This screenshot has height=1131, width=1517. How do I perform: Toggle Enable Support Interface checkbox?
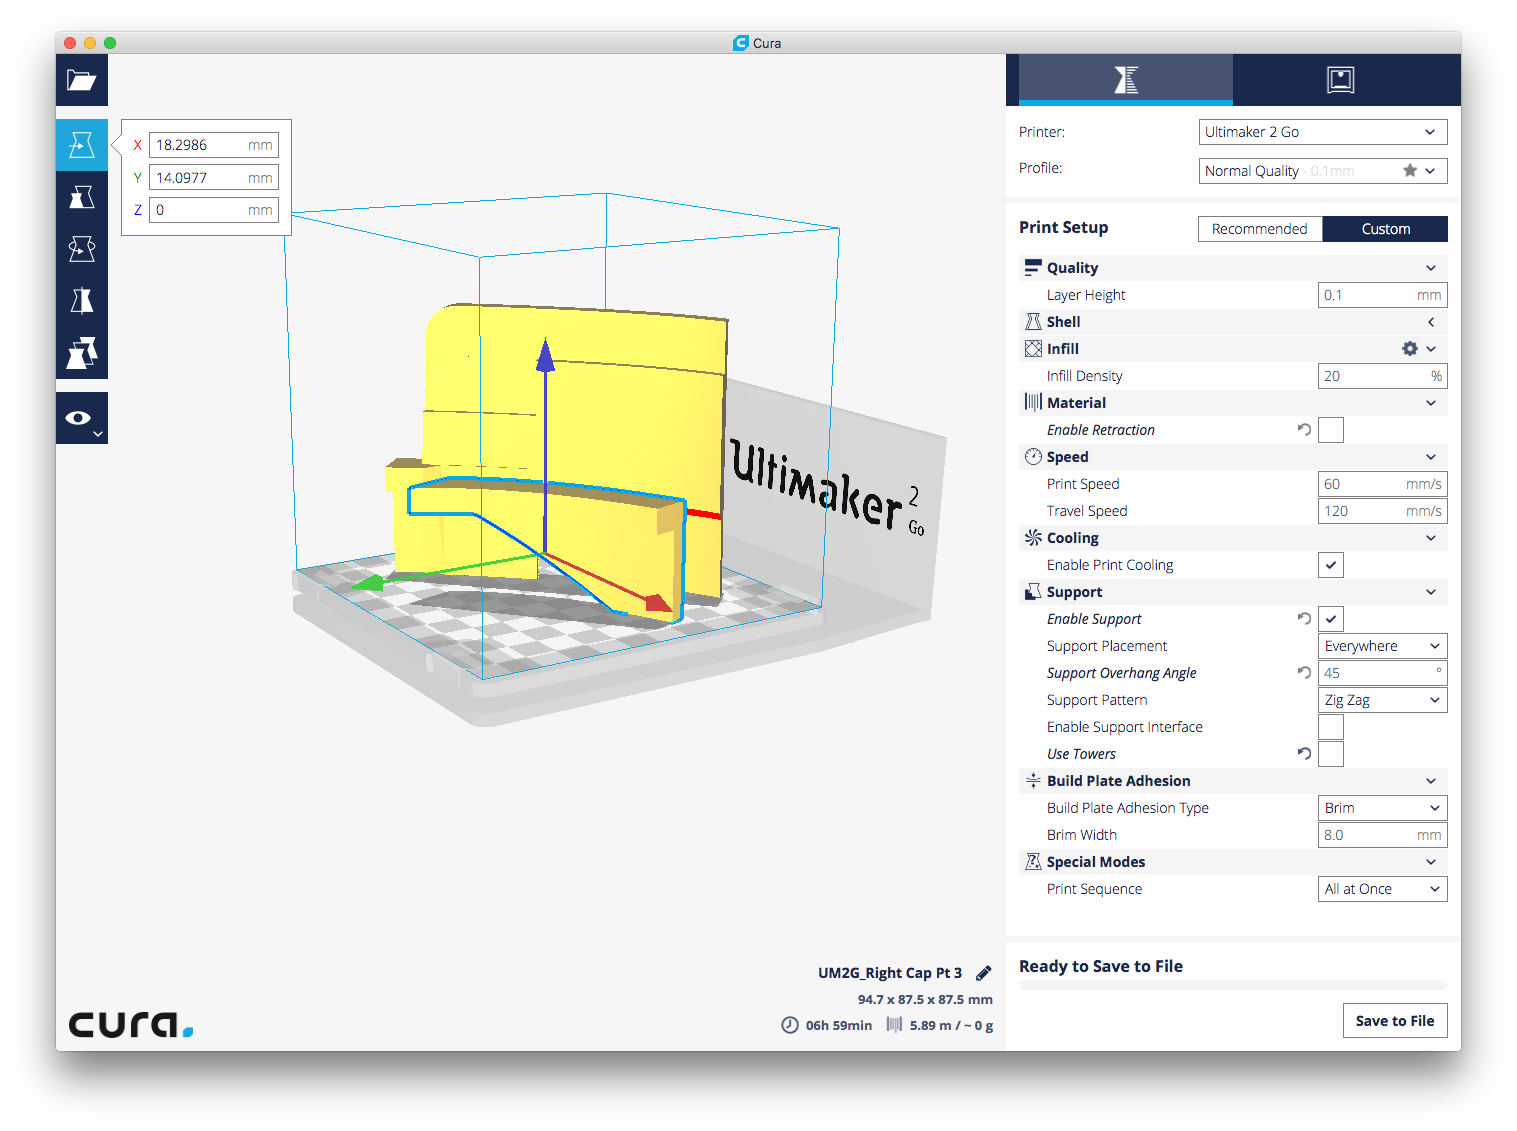pyautogui.click(x=1331, y=727)
